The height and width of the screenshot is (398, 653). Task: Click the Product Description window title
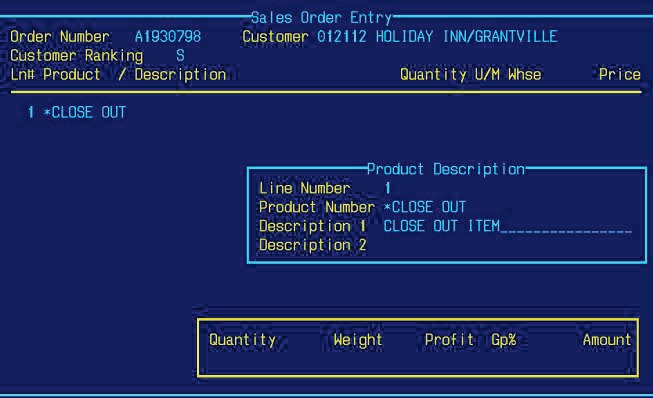coord(446,169)
